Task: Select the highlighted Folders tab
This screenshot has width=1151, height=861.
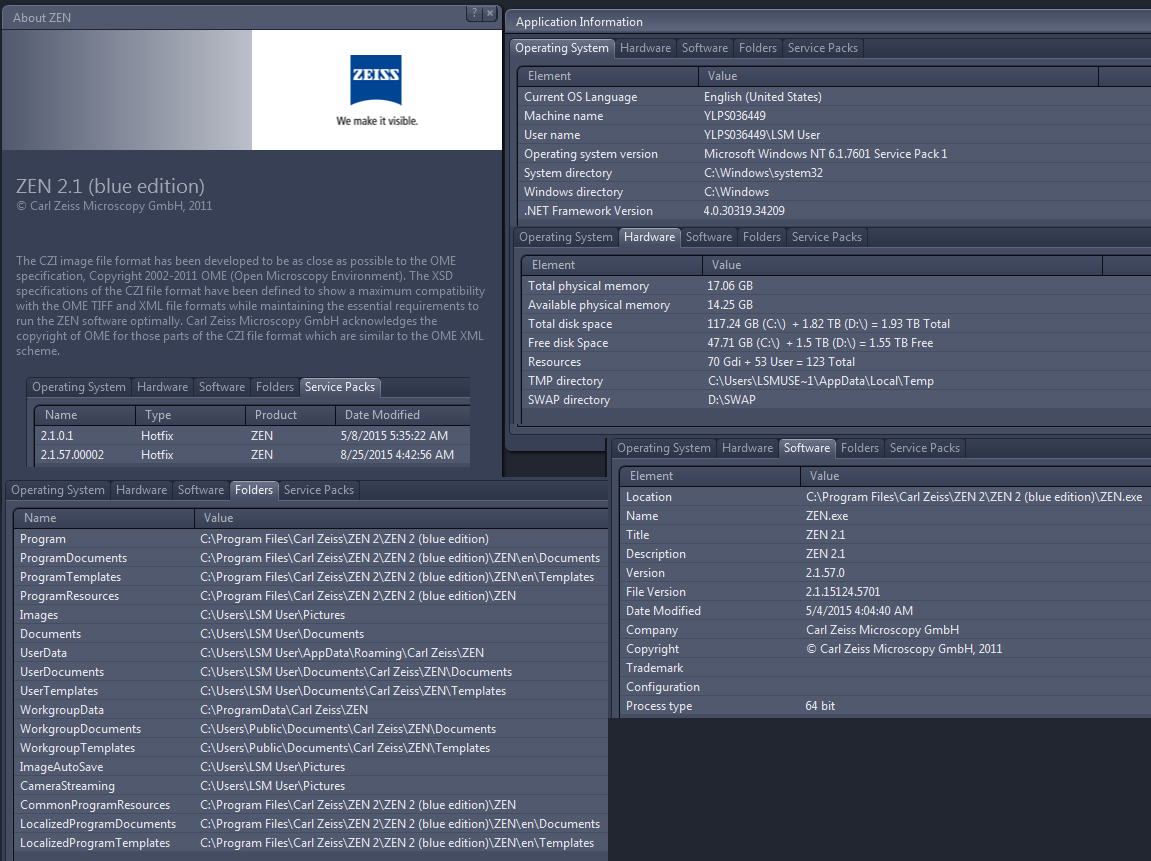Action: pyautogui.click(x=254, y=490)
